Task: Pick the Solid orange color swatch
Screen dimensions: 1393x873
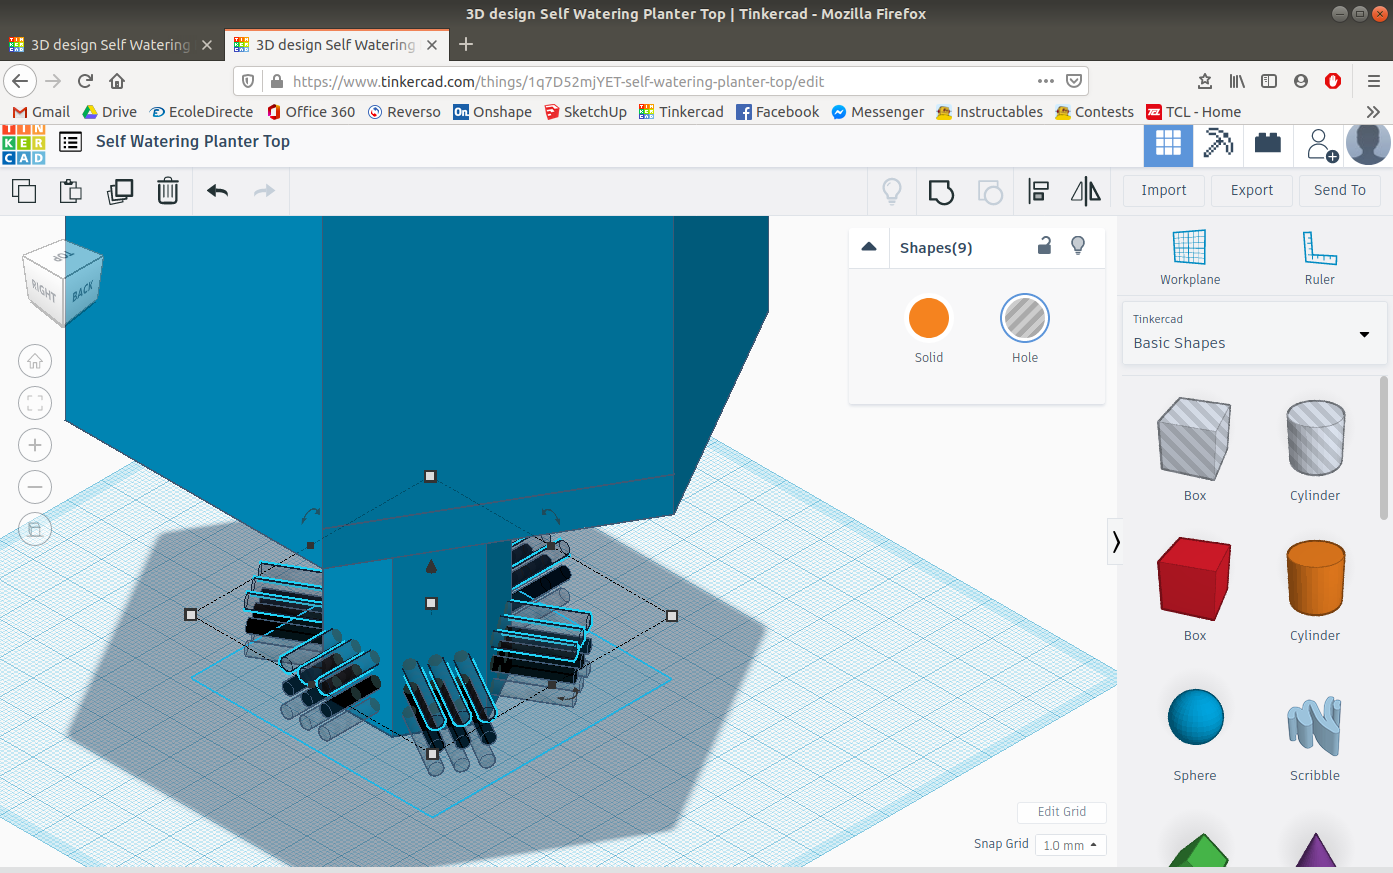Action: [928, 317]
